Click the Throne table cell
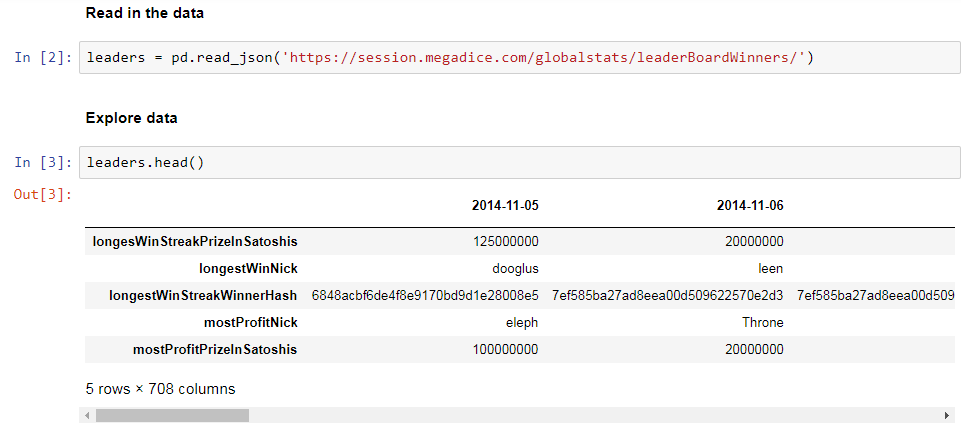Image resolution: width=961 pixels, height=423 pixels. click(x=762, y=322)
